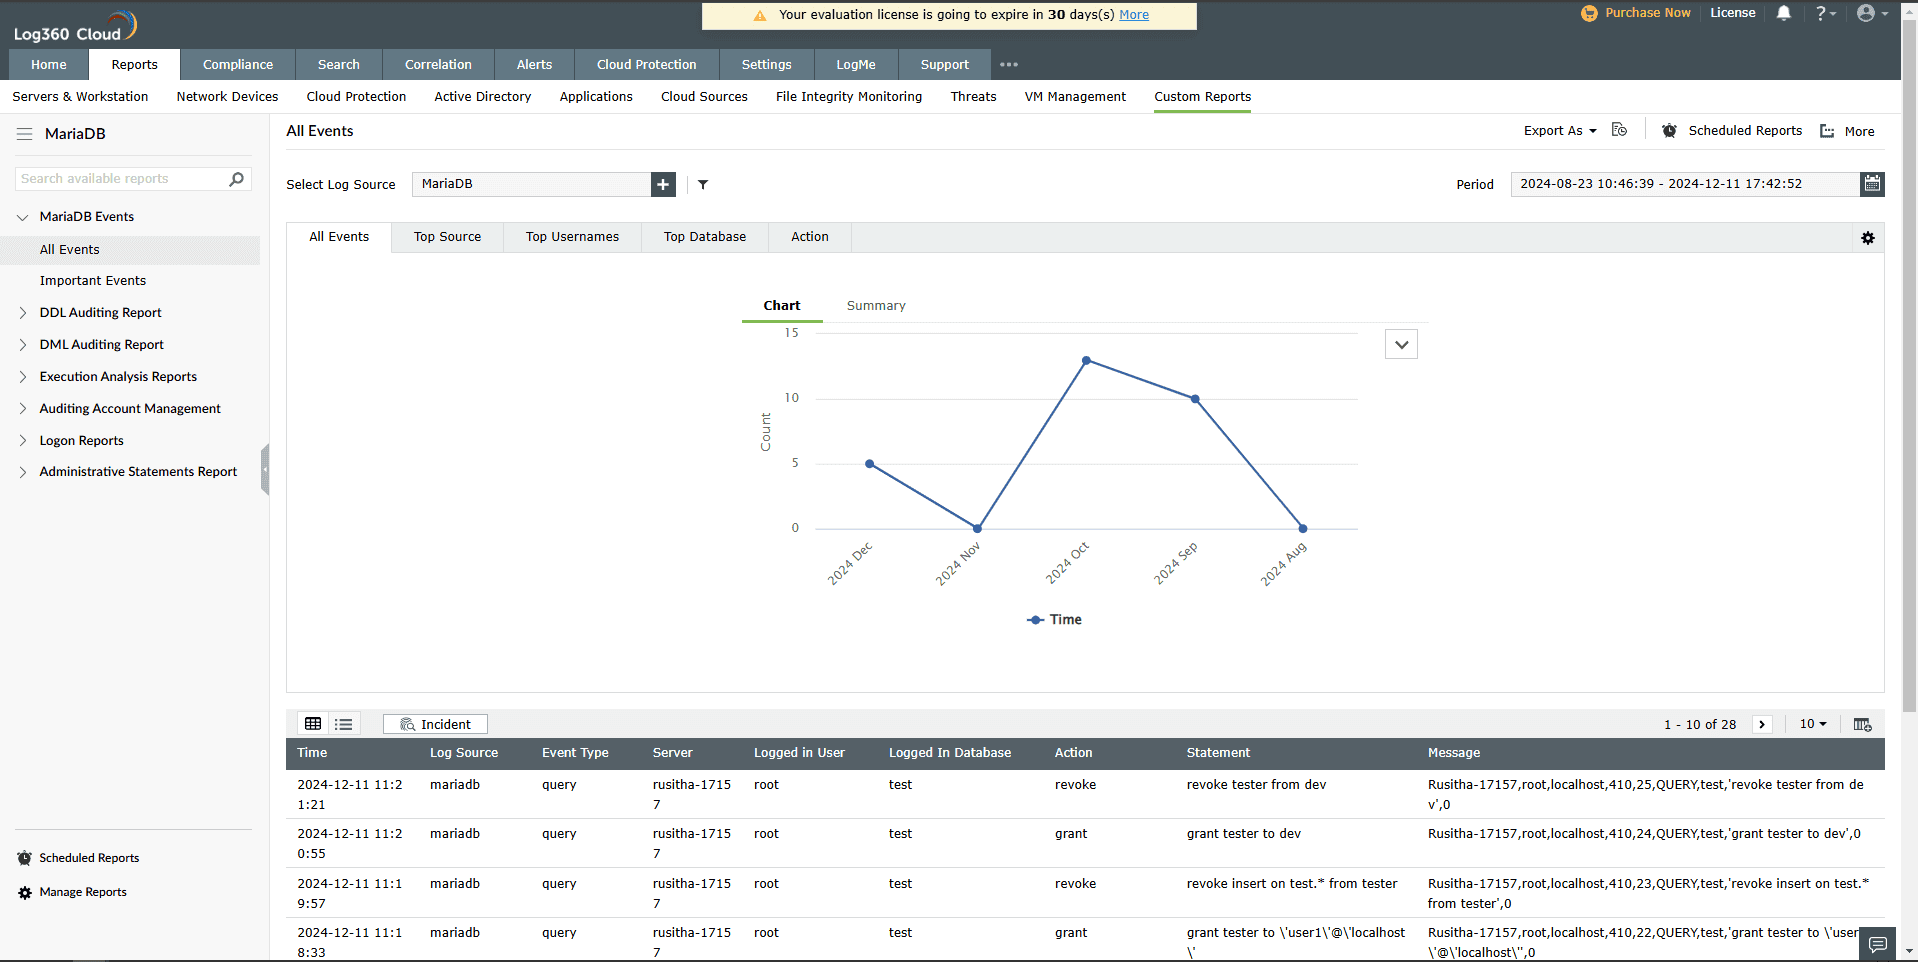Screen dimensions: 1918x962
Task: Open the rows per page dropdown
Action: pyautogui.click(x=1813, y=724)
